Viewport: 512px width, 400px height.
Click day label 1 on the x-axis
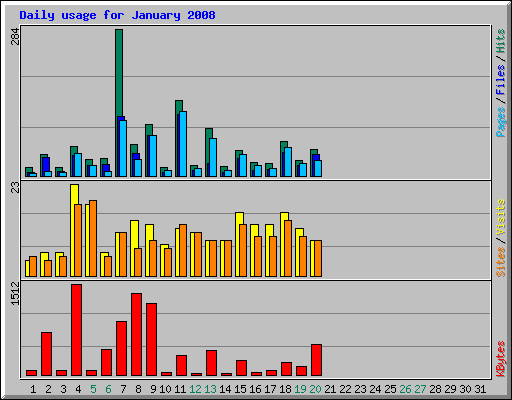coord(33,389)
